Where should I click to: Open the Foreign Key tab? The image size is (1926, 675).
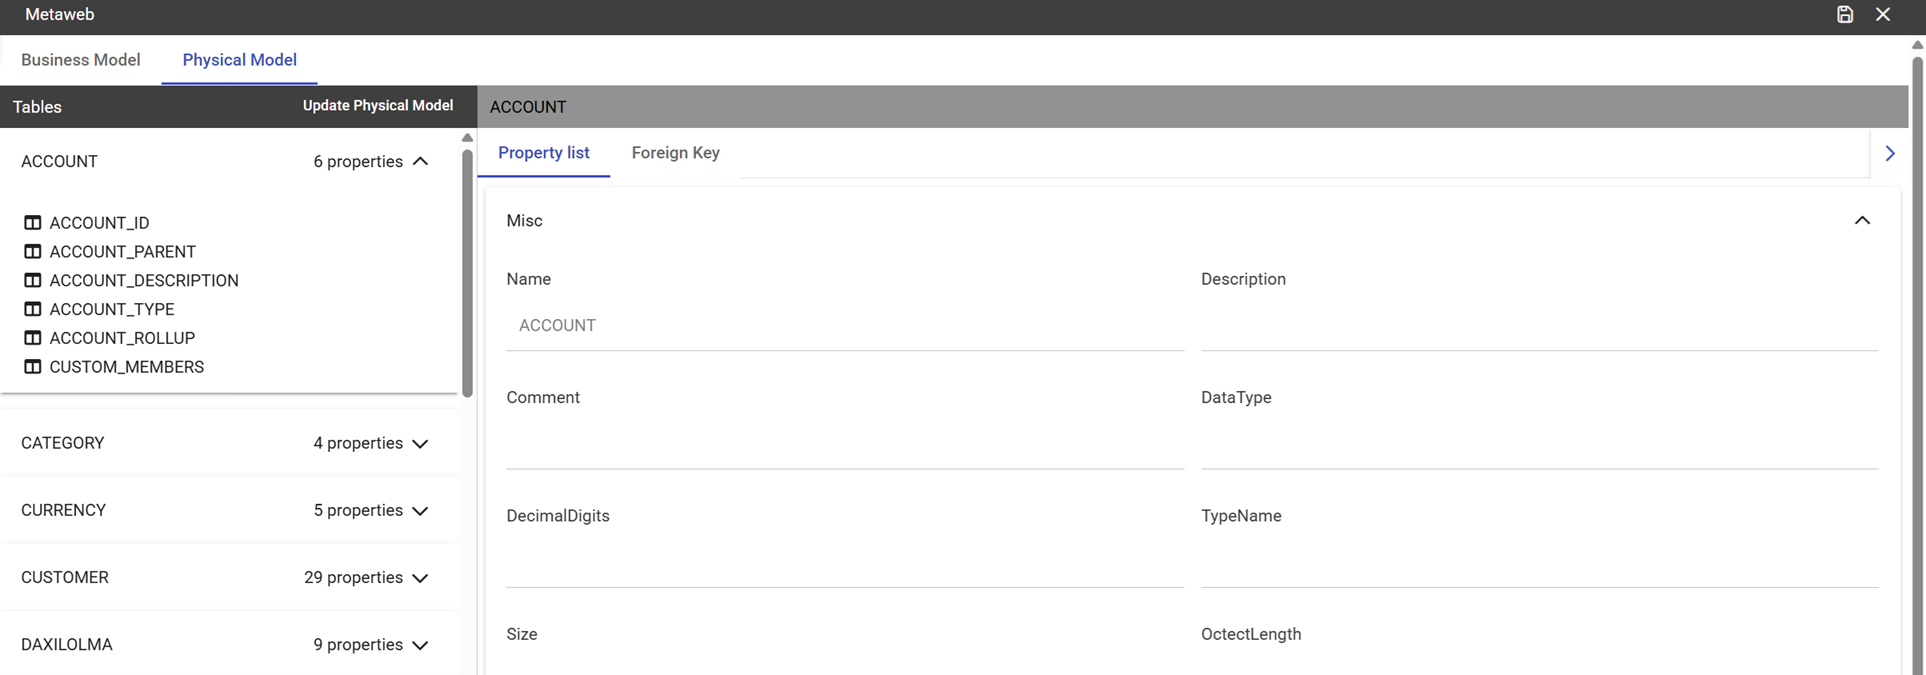tap(676, 153)
